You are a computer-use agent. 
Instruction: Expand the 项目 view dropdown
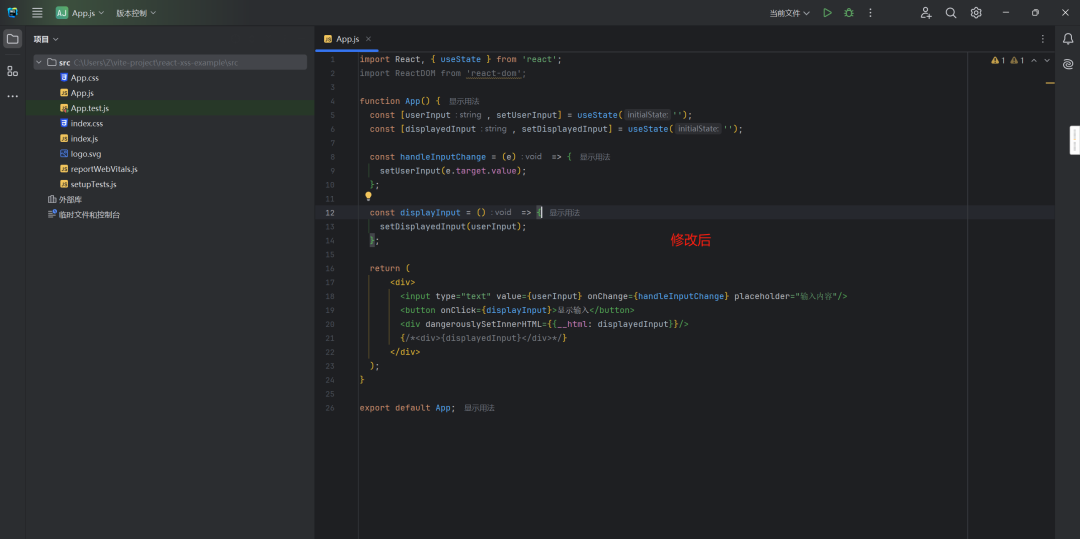point(46,39)
